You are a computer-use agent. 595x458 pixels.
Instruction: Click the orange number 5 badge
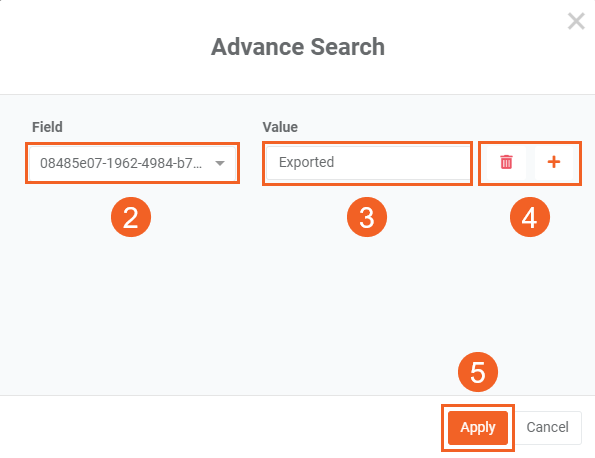[478, 372]
